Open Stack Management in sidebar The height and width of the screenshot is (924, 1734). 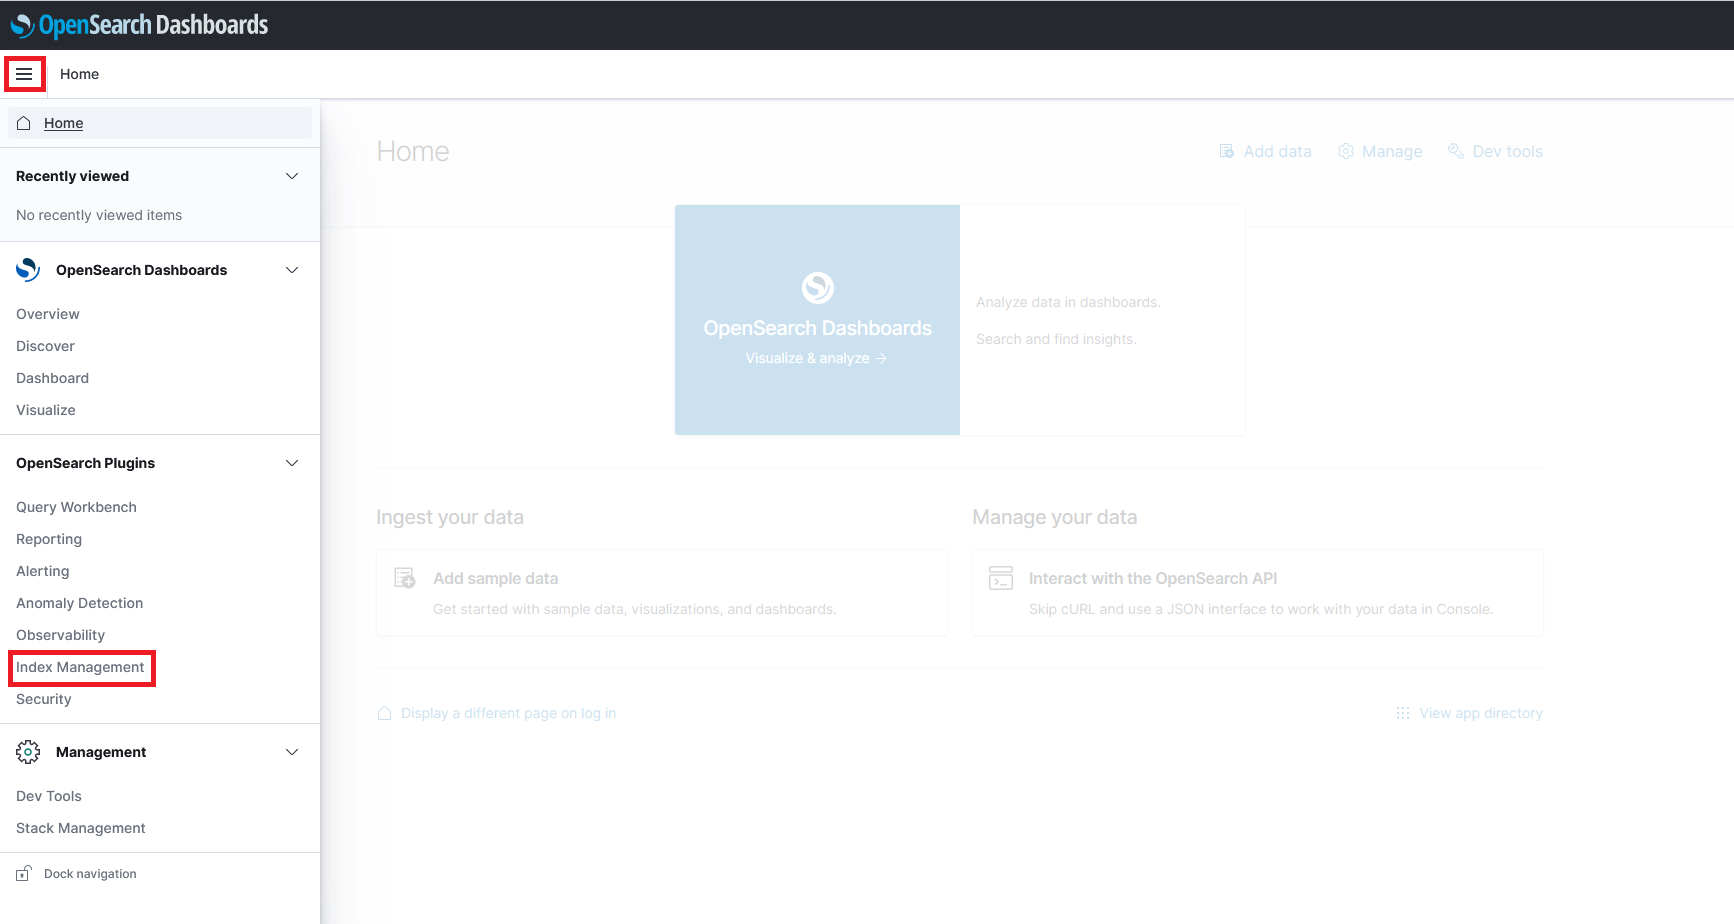click(x=81, y=828)
